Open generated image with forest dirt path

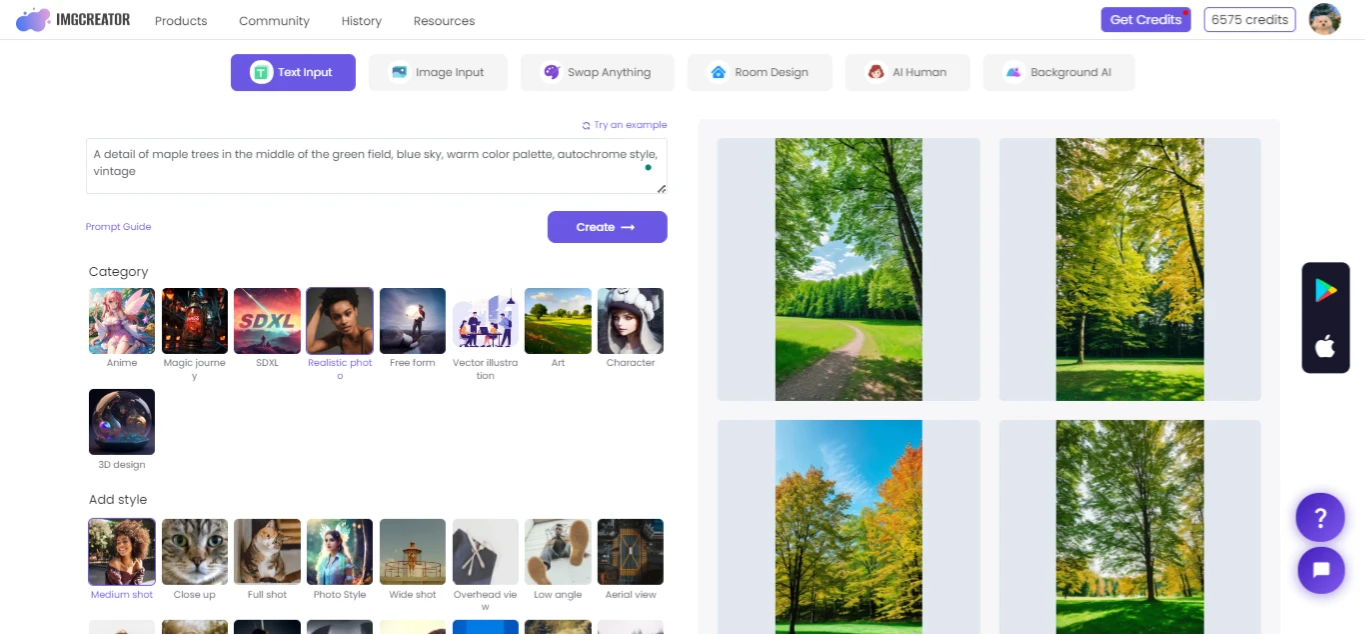[849, 269]
